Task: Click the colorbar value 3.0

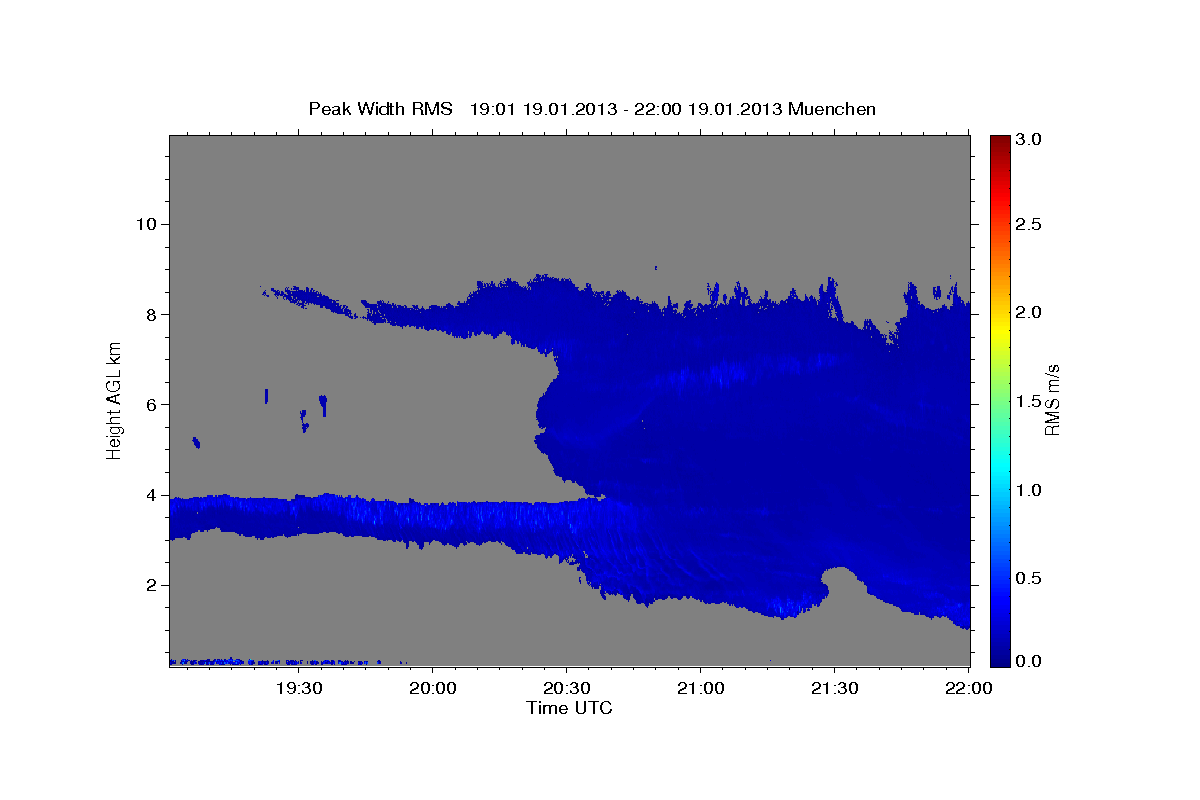Action: 1029,139
